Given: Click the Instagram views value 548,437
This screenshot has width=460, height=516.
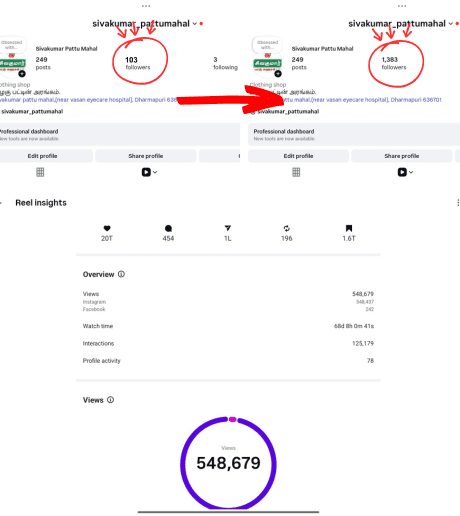Looking at the screenshot, I should 365,302.
